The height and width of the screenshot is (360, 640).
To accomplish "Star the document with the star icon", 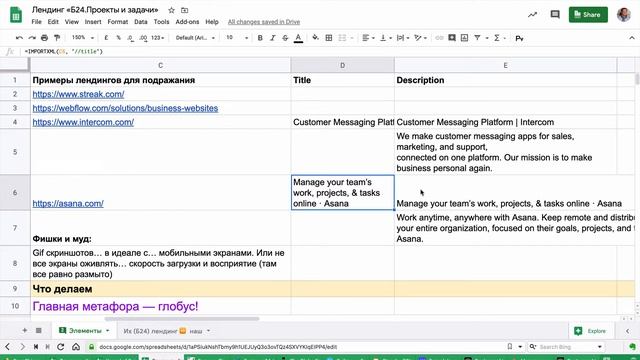I will [x=171, y=10].
